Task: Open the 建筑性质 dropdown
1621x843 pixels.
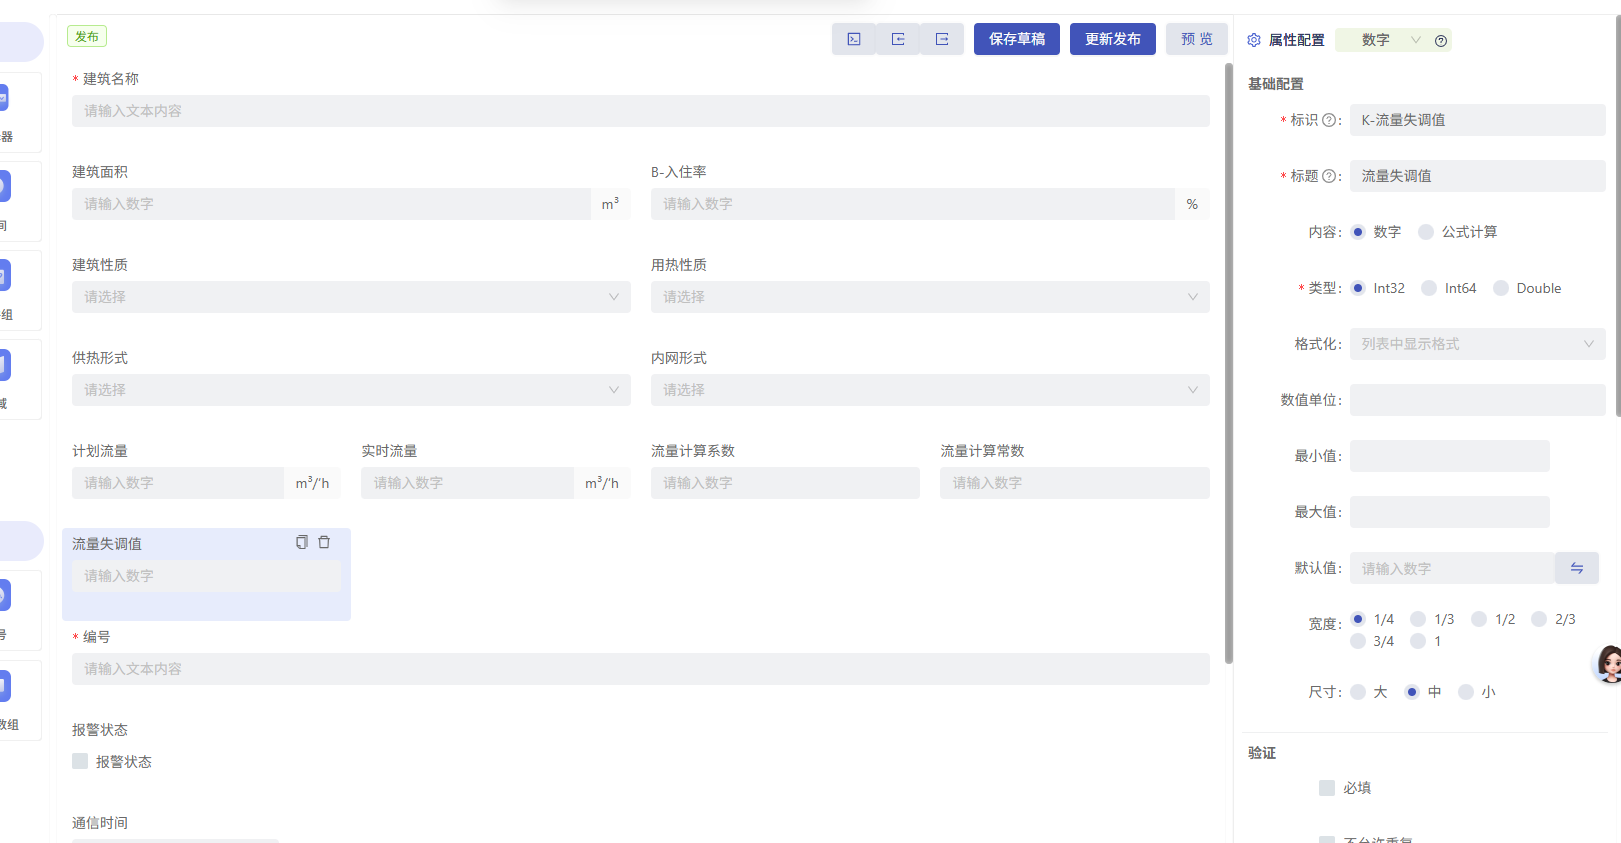Action: click(x=351, y=297)
